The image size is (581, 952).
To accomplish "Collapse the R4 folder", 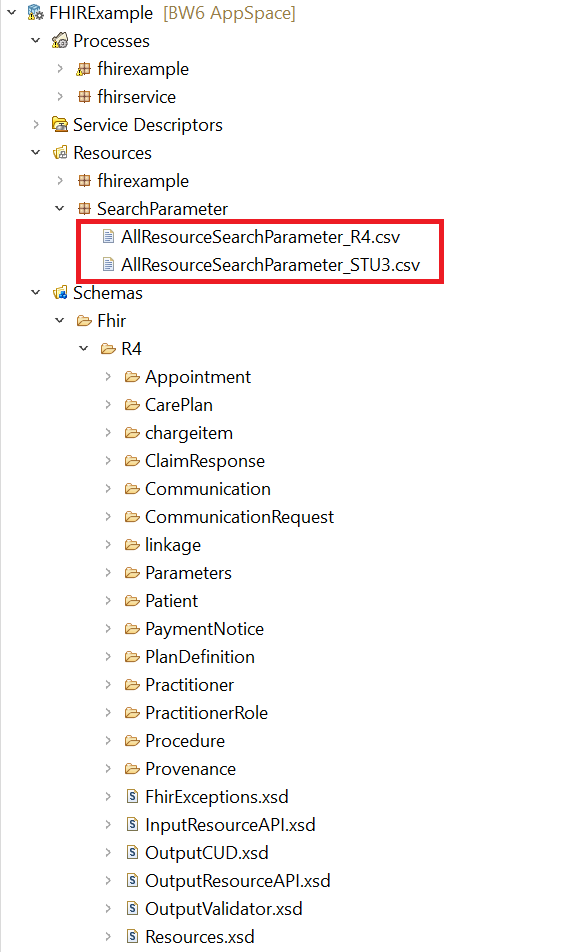I will coord(84,348).
